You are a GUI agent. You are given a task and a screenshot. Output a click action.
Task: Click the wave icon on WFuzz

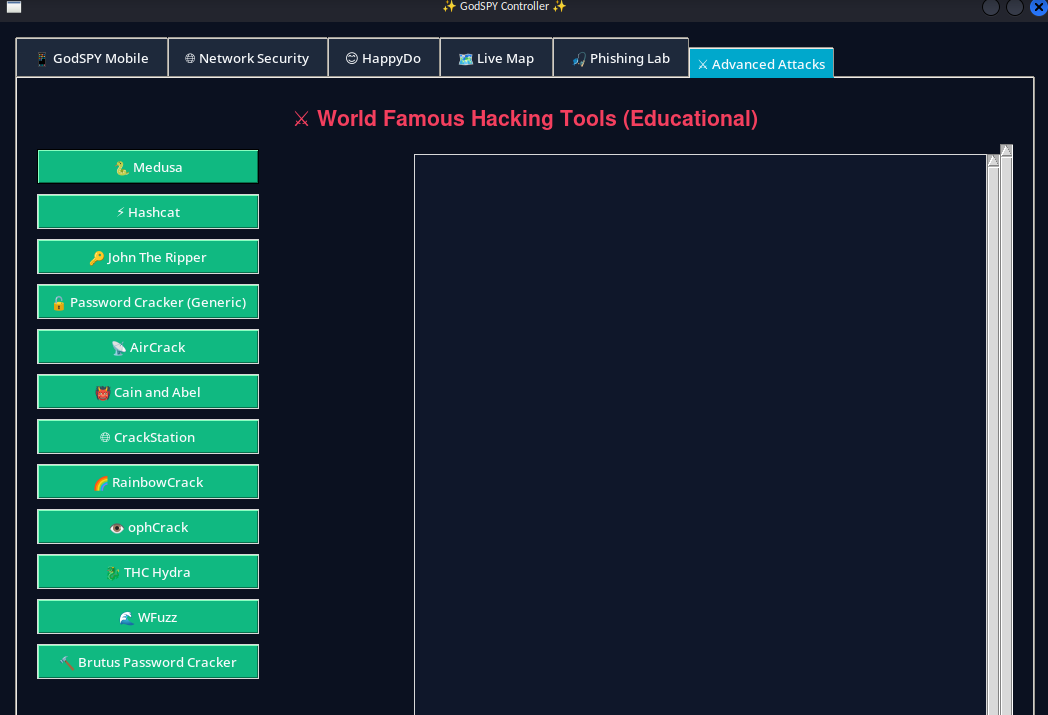click(126, 618)
